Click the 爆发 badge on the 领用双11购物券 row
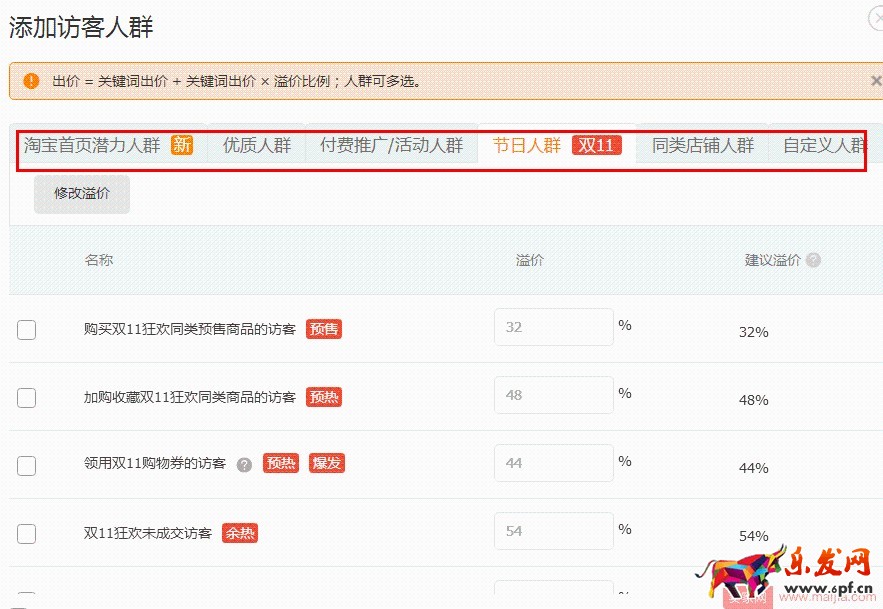883x609 pixels. point(326,463)
